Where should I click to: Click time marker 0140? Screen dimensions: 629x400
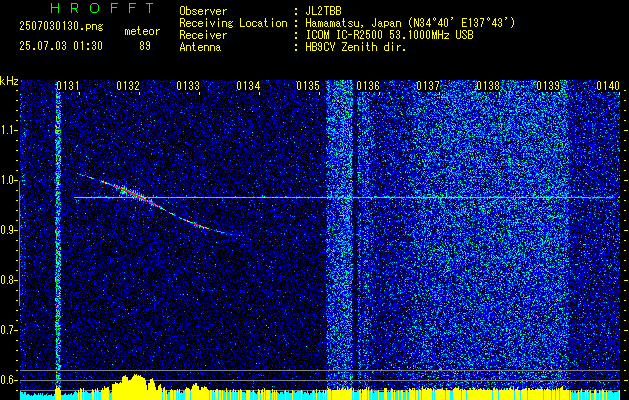tap(608, 86)
